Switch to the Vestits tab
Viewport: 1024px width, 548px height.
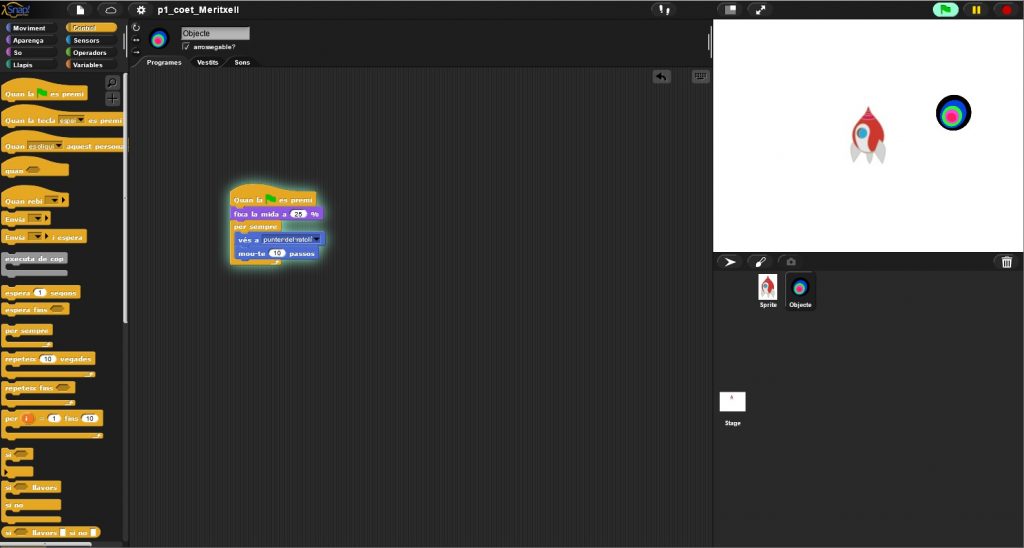(x=207, y=62)
